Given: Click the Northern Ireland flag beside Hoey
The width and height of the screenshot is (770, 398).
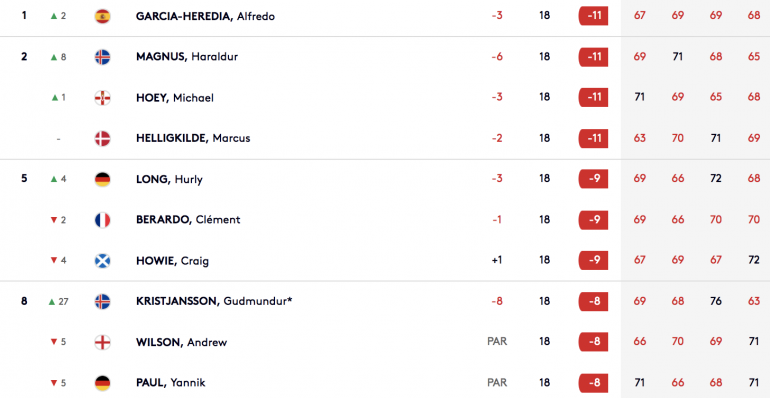Looking at the screenshot, I should pyautogui.click(x=102, y=98).
